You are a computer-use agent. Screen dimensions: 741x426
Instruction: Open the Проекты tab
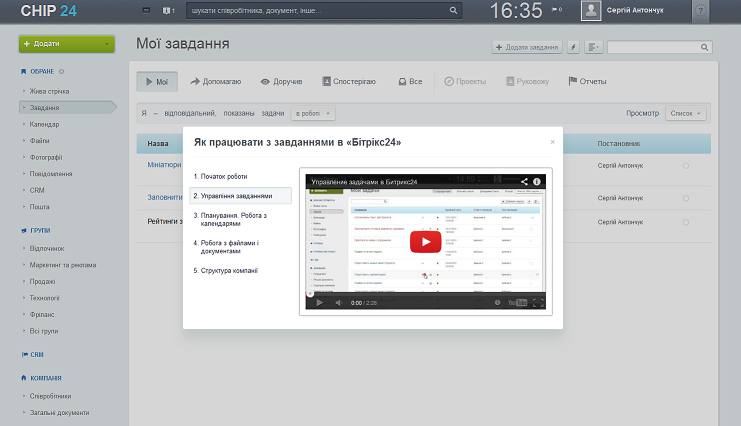tap(465, 82)
